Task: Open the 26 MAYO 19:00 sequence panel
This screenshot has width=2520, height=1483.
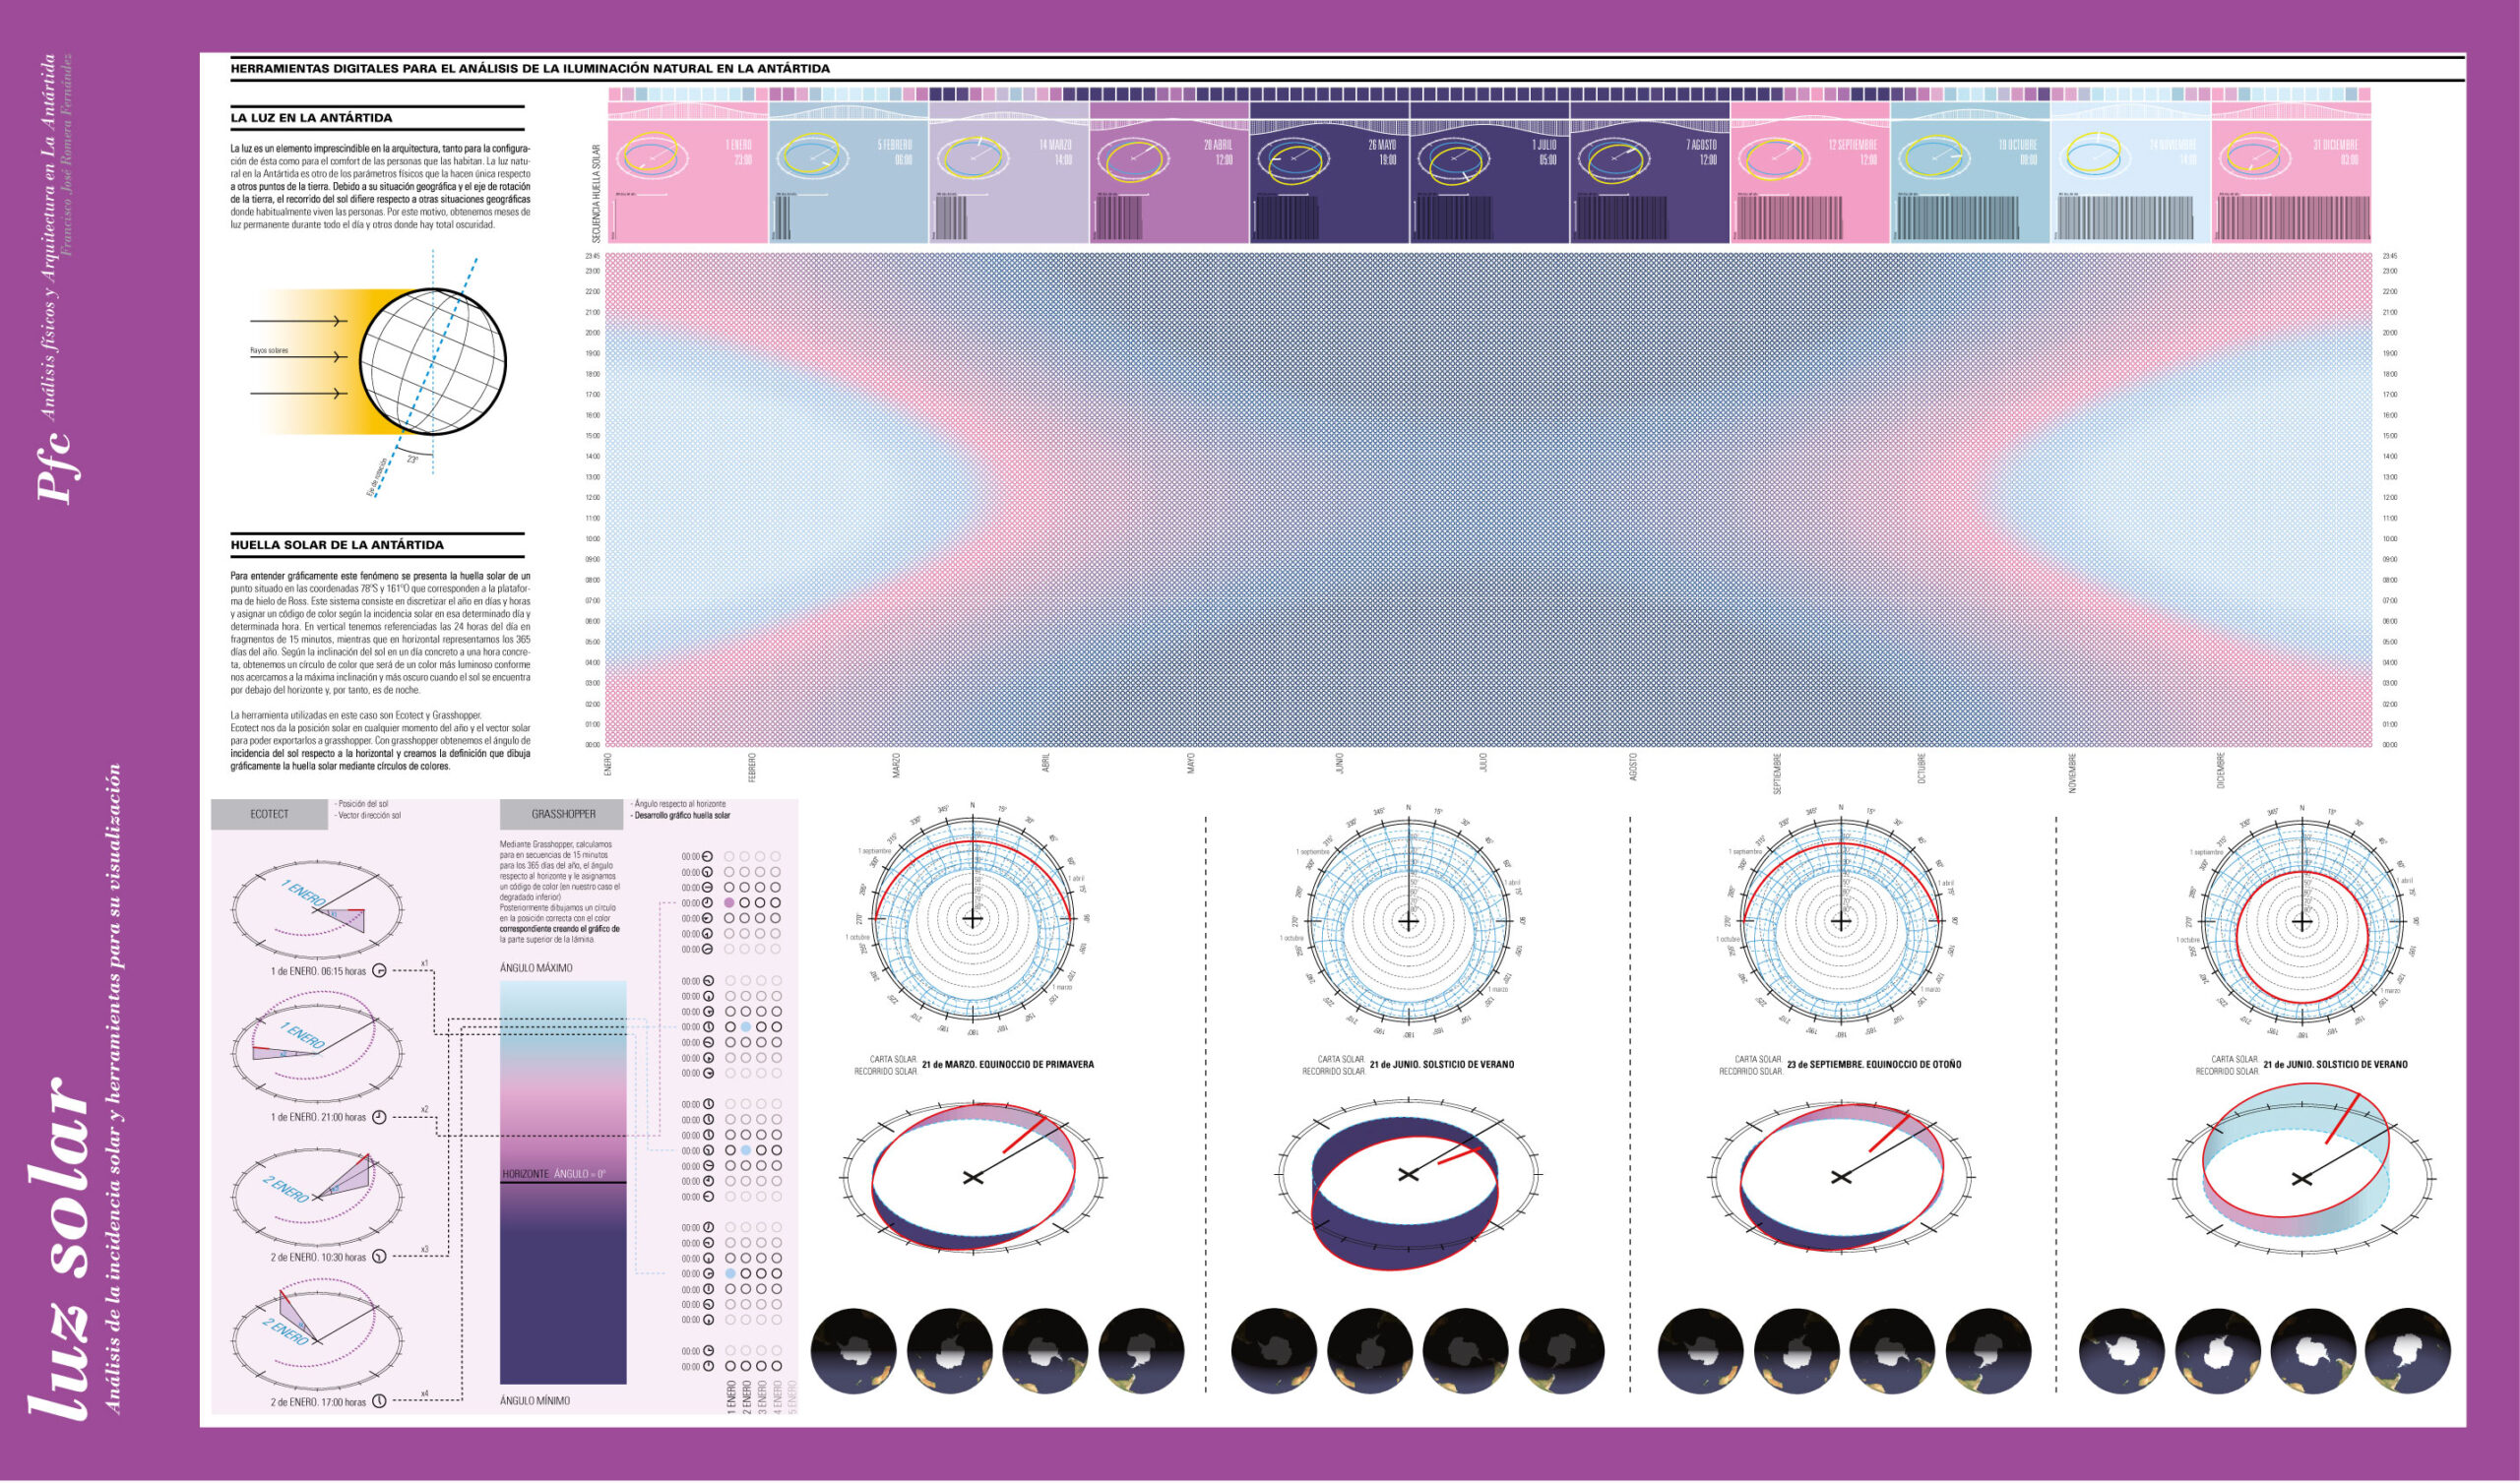Action: 1329,180
